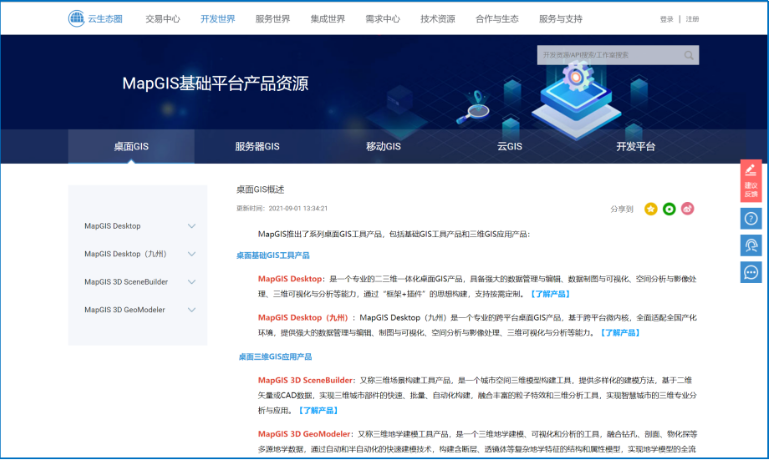The image size is (771, 462).
Task: Open 服务与支持 in top navigation
Action: (x=561, y=19)
